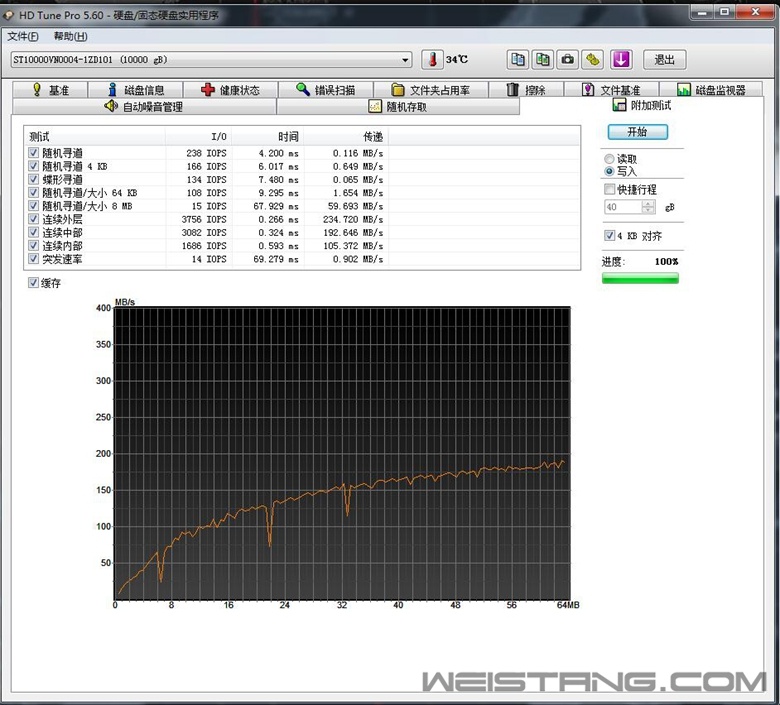Click the 3756 IOPS value

(203, 219)
